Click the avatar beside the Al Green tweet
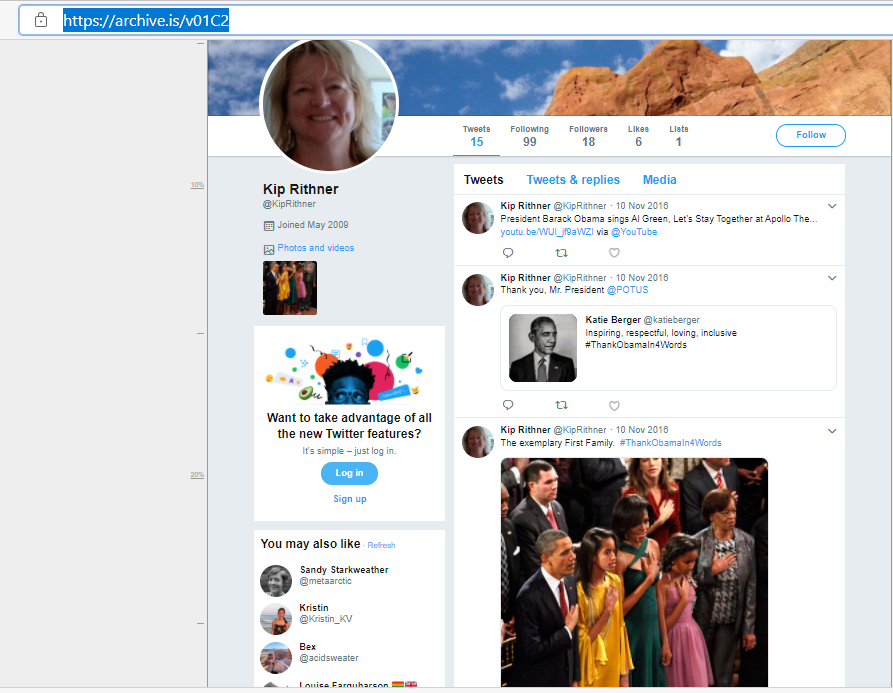893x693 pixels. (x=478, y=218)
